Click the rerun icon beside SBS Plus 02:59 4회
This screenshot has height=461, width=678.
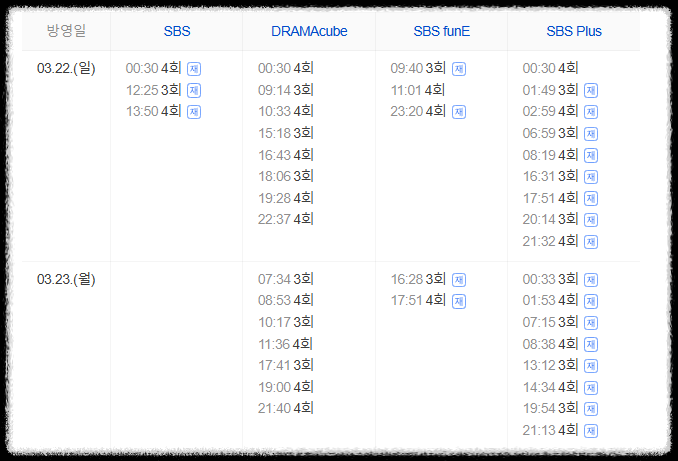click(x=591, y=112)
